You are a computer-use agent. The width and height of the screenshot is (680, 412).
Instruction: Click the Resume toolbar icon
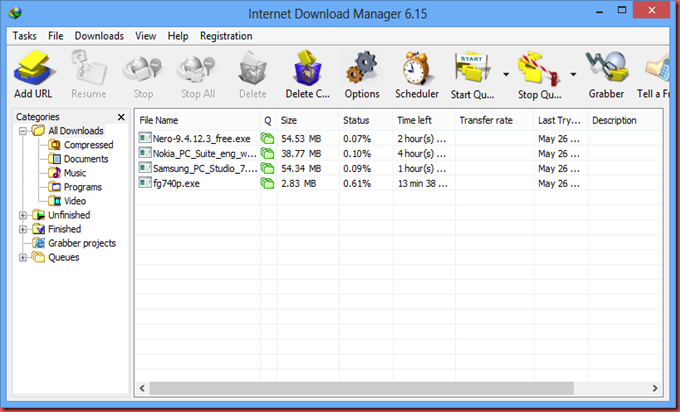tap(88, 68)
